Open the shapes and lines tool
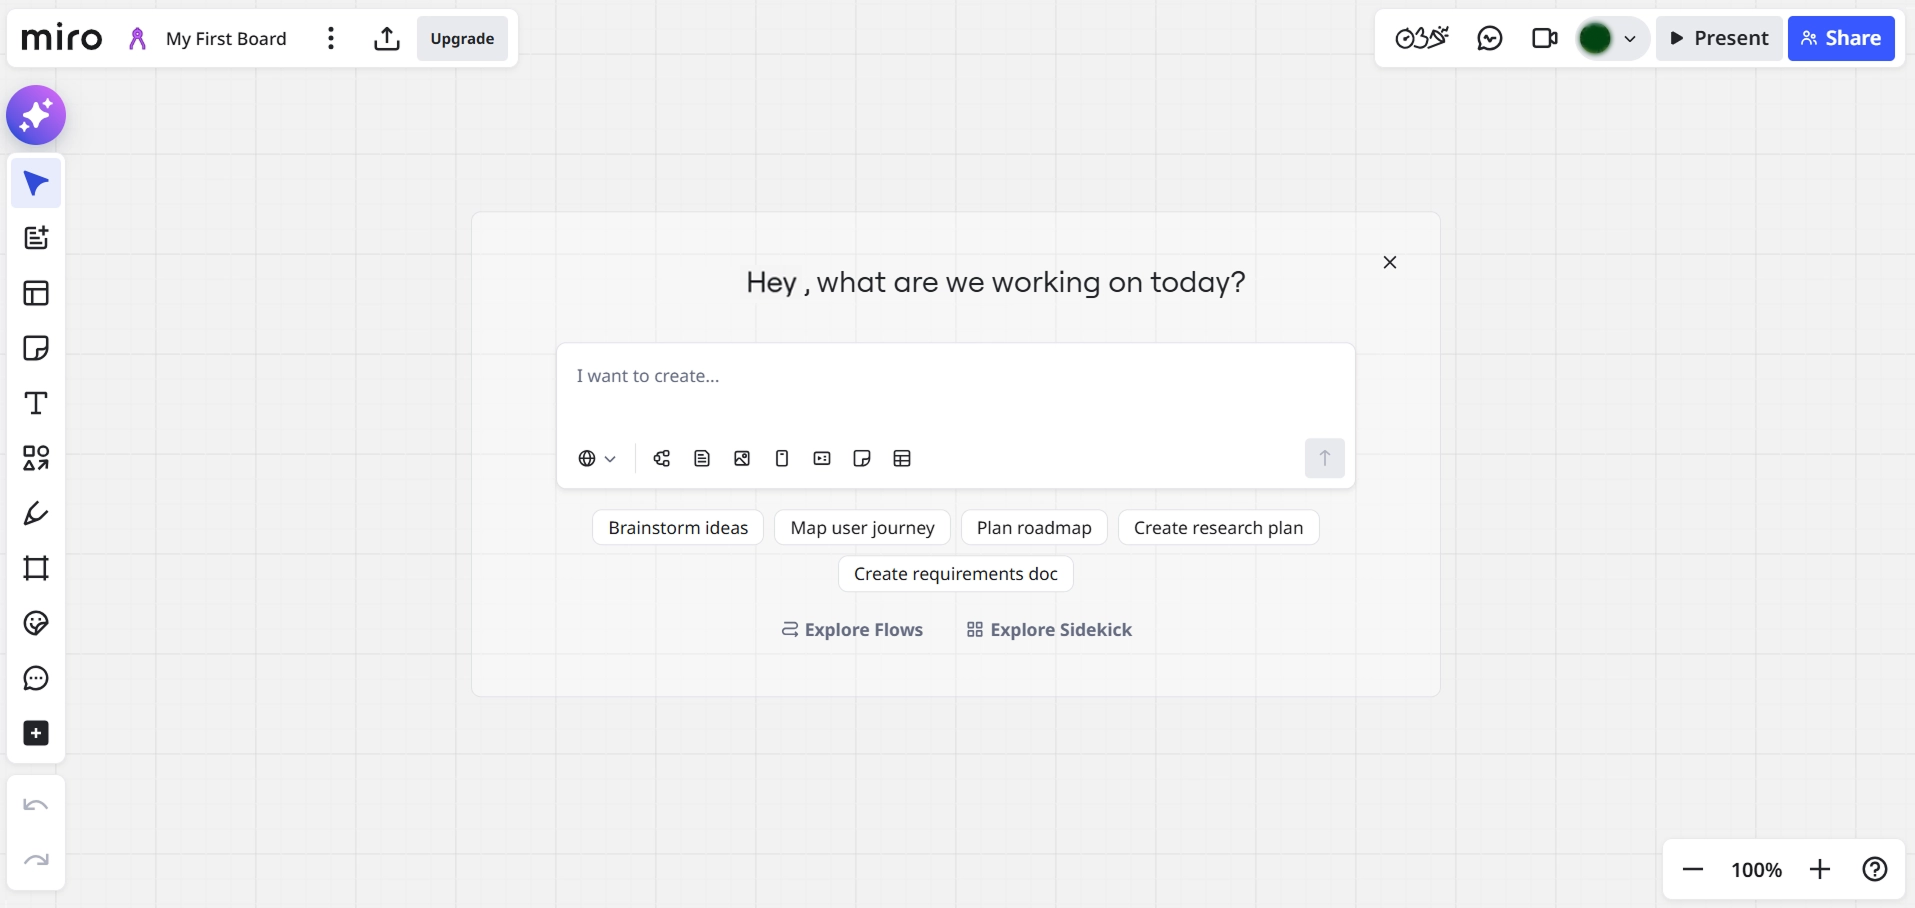Viewport: 1915px width, 908px height. [x=36, y=458]
